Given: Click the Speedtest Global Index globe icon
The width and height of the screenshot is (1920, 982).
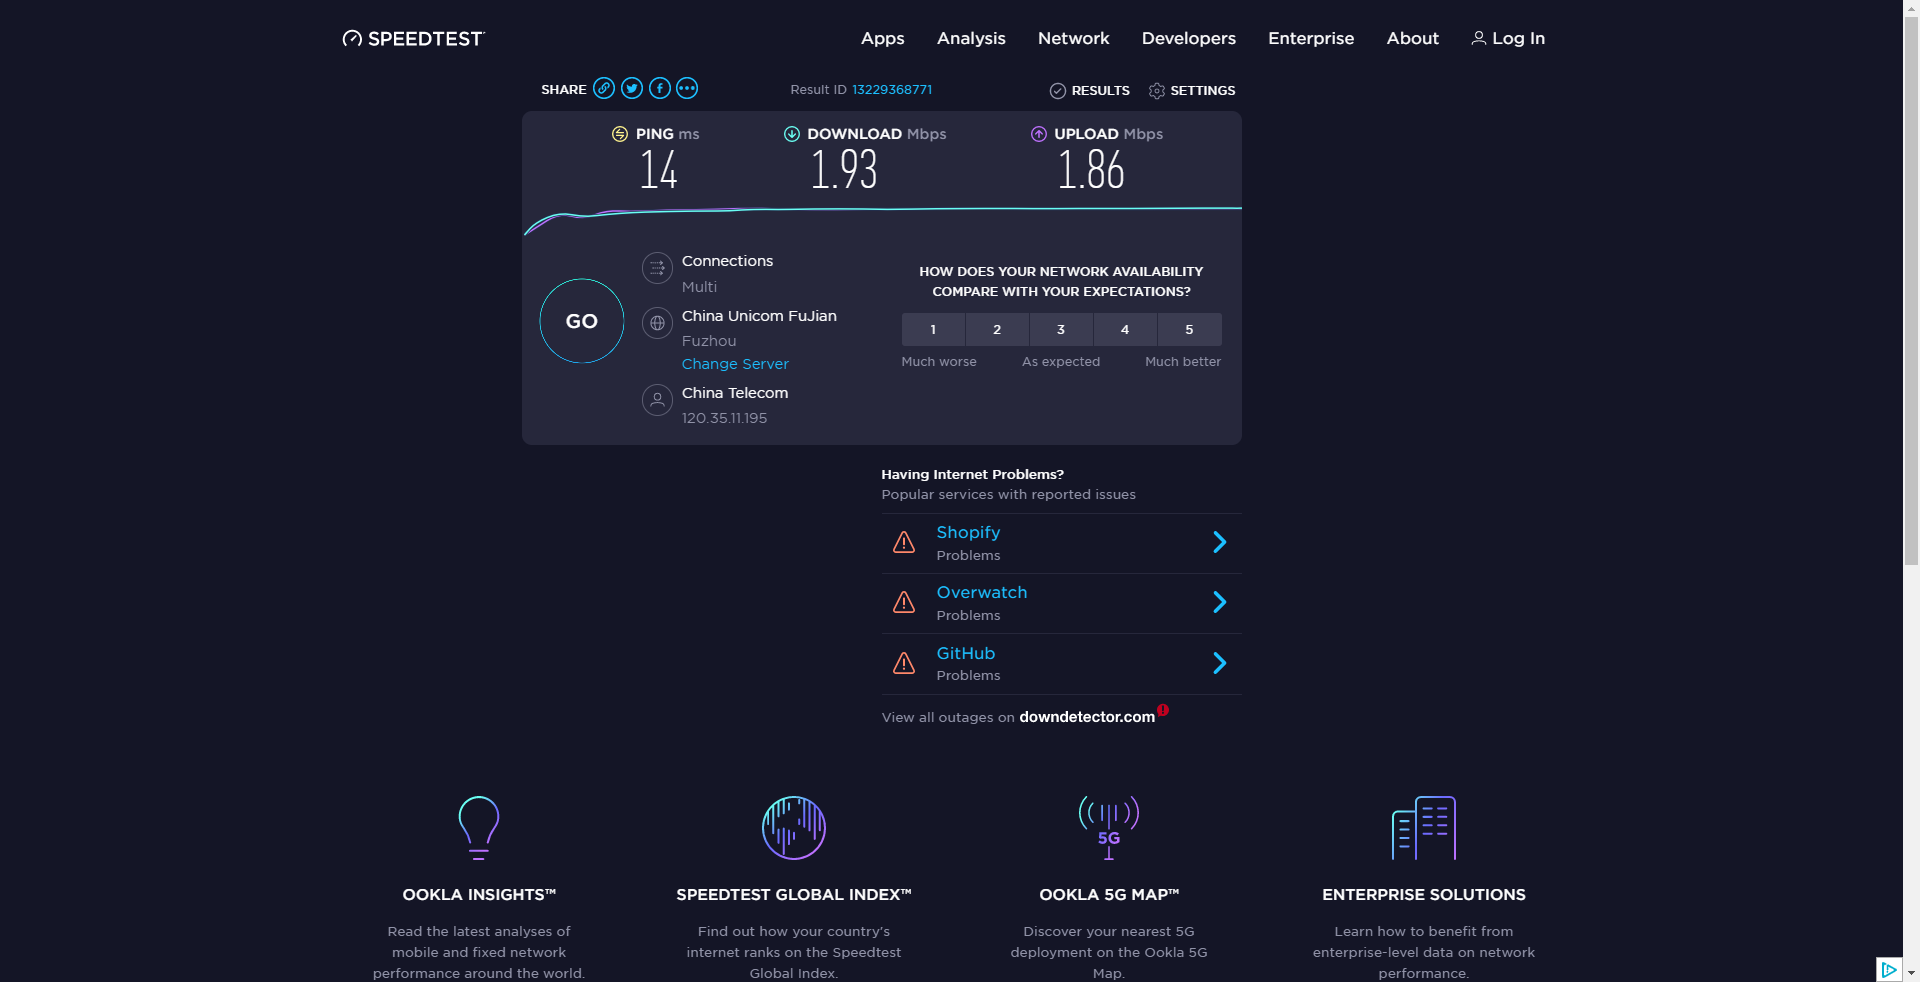Looking at the screenshot, I should [794, 828].
